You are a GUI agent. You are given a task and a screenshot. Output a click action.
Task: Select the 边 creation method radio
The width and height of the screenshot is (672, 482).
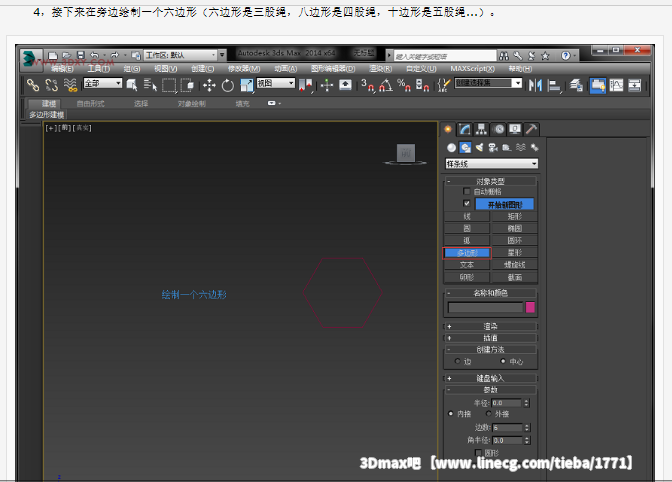tap(457, 361)
